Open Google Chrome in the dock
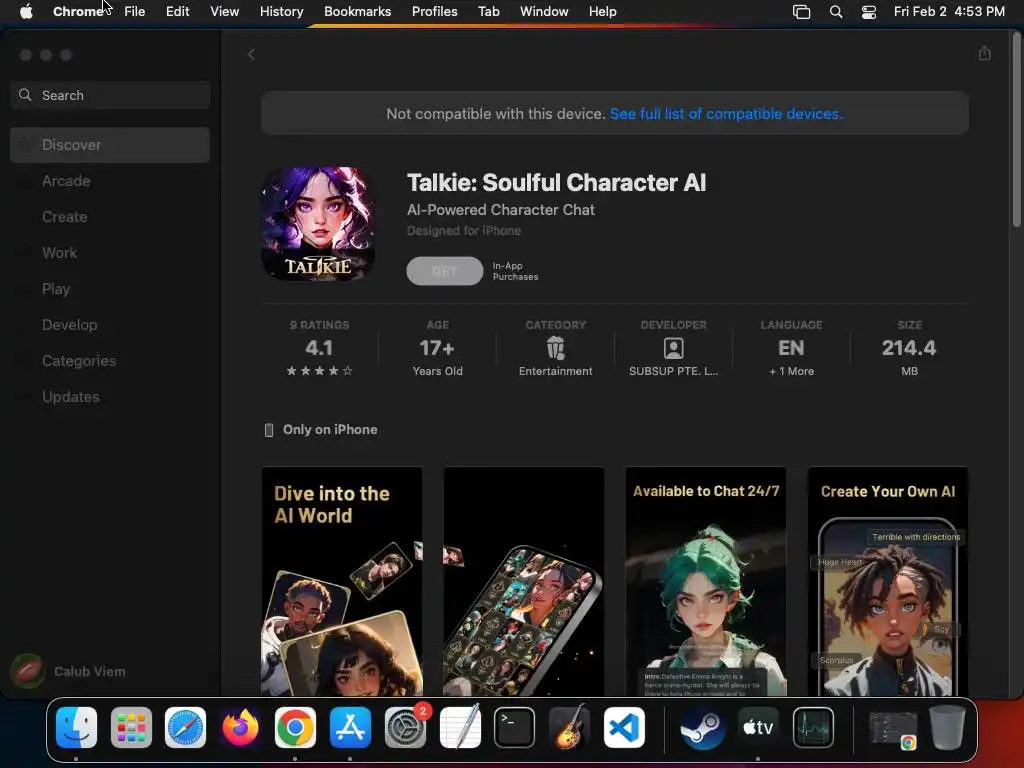 pos(295,727)
